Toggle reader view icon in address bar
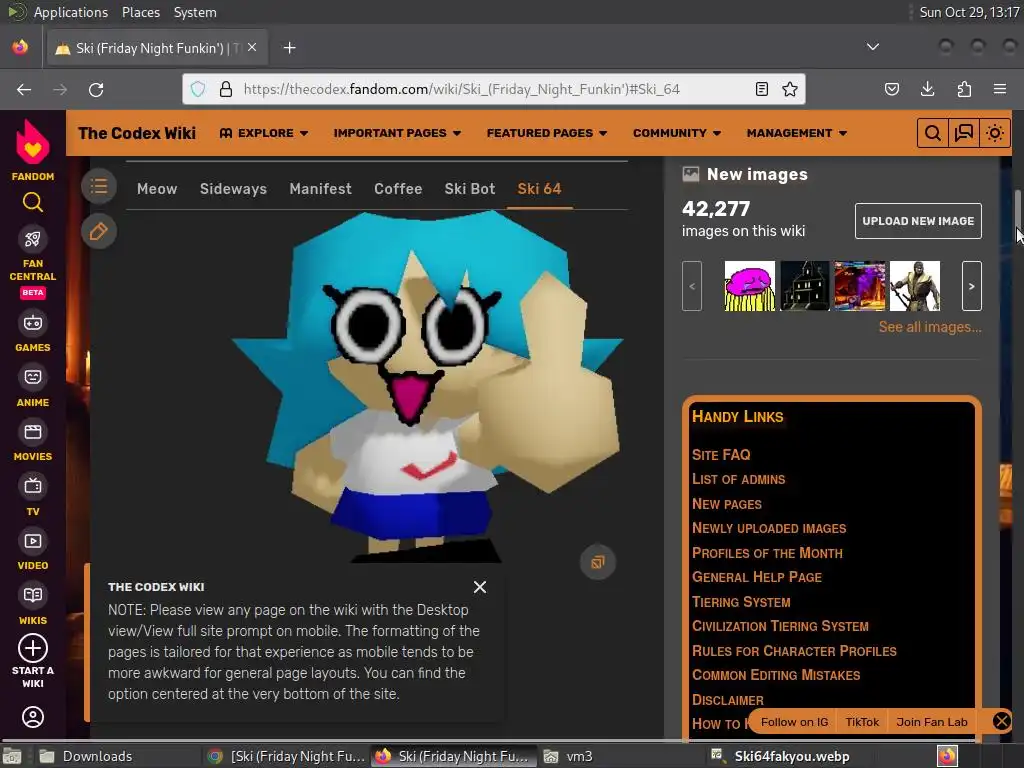The width and height of the screenshot is (1024, 768). point(761,89)
